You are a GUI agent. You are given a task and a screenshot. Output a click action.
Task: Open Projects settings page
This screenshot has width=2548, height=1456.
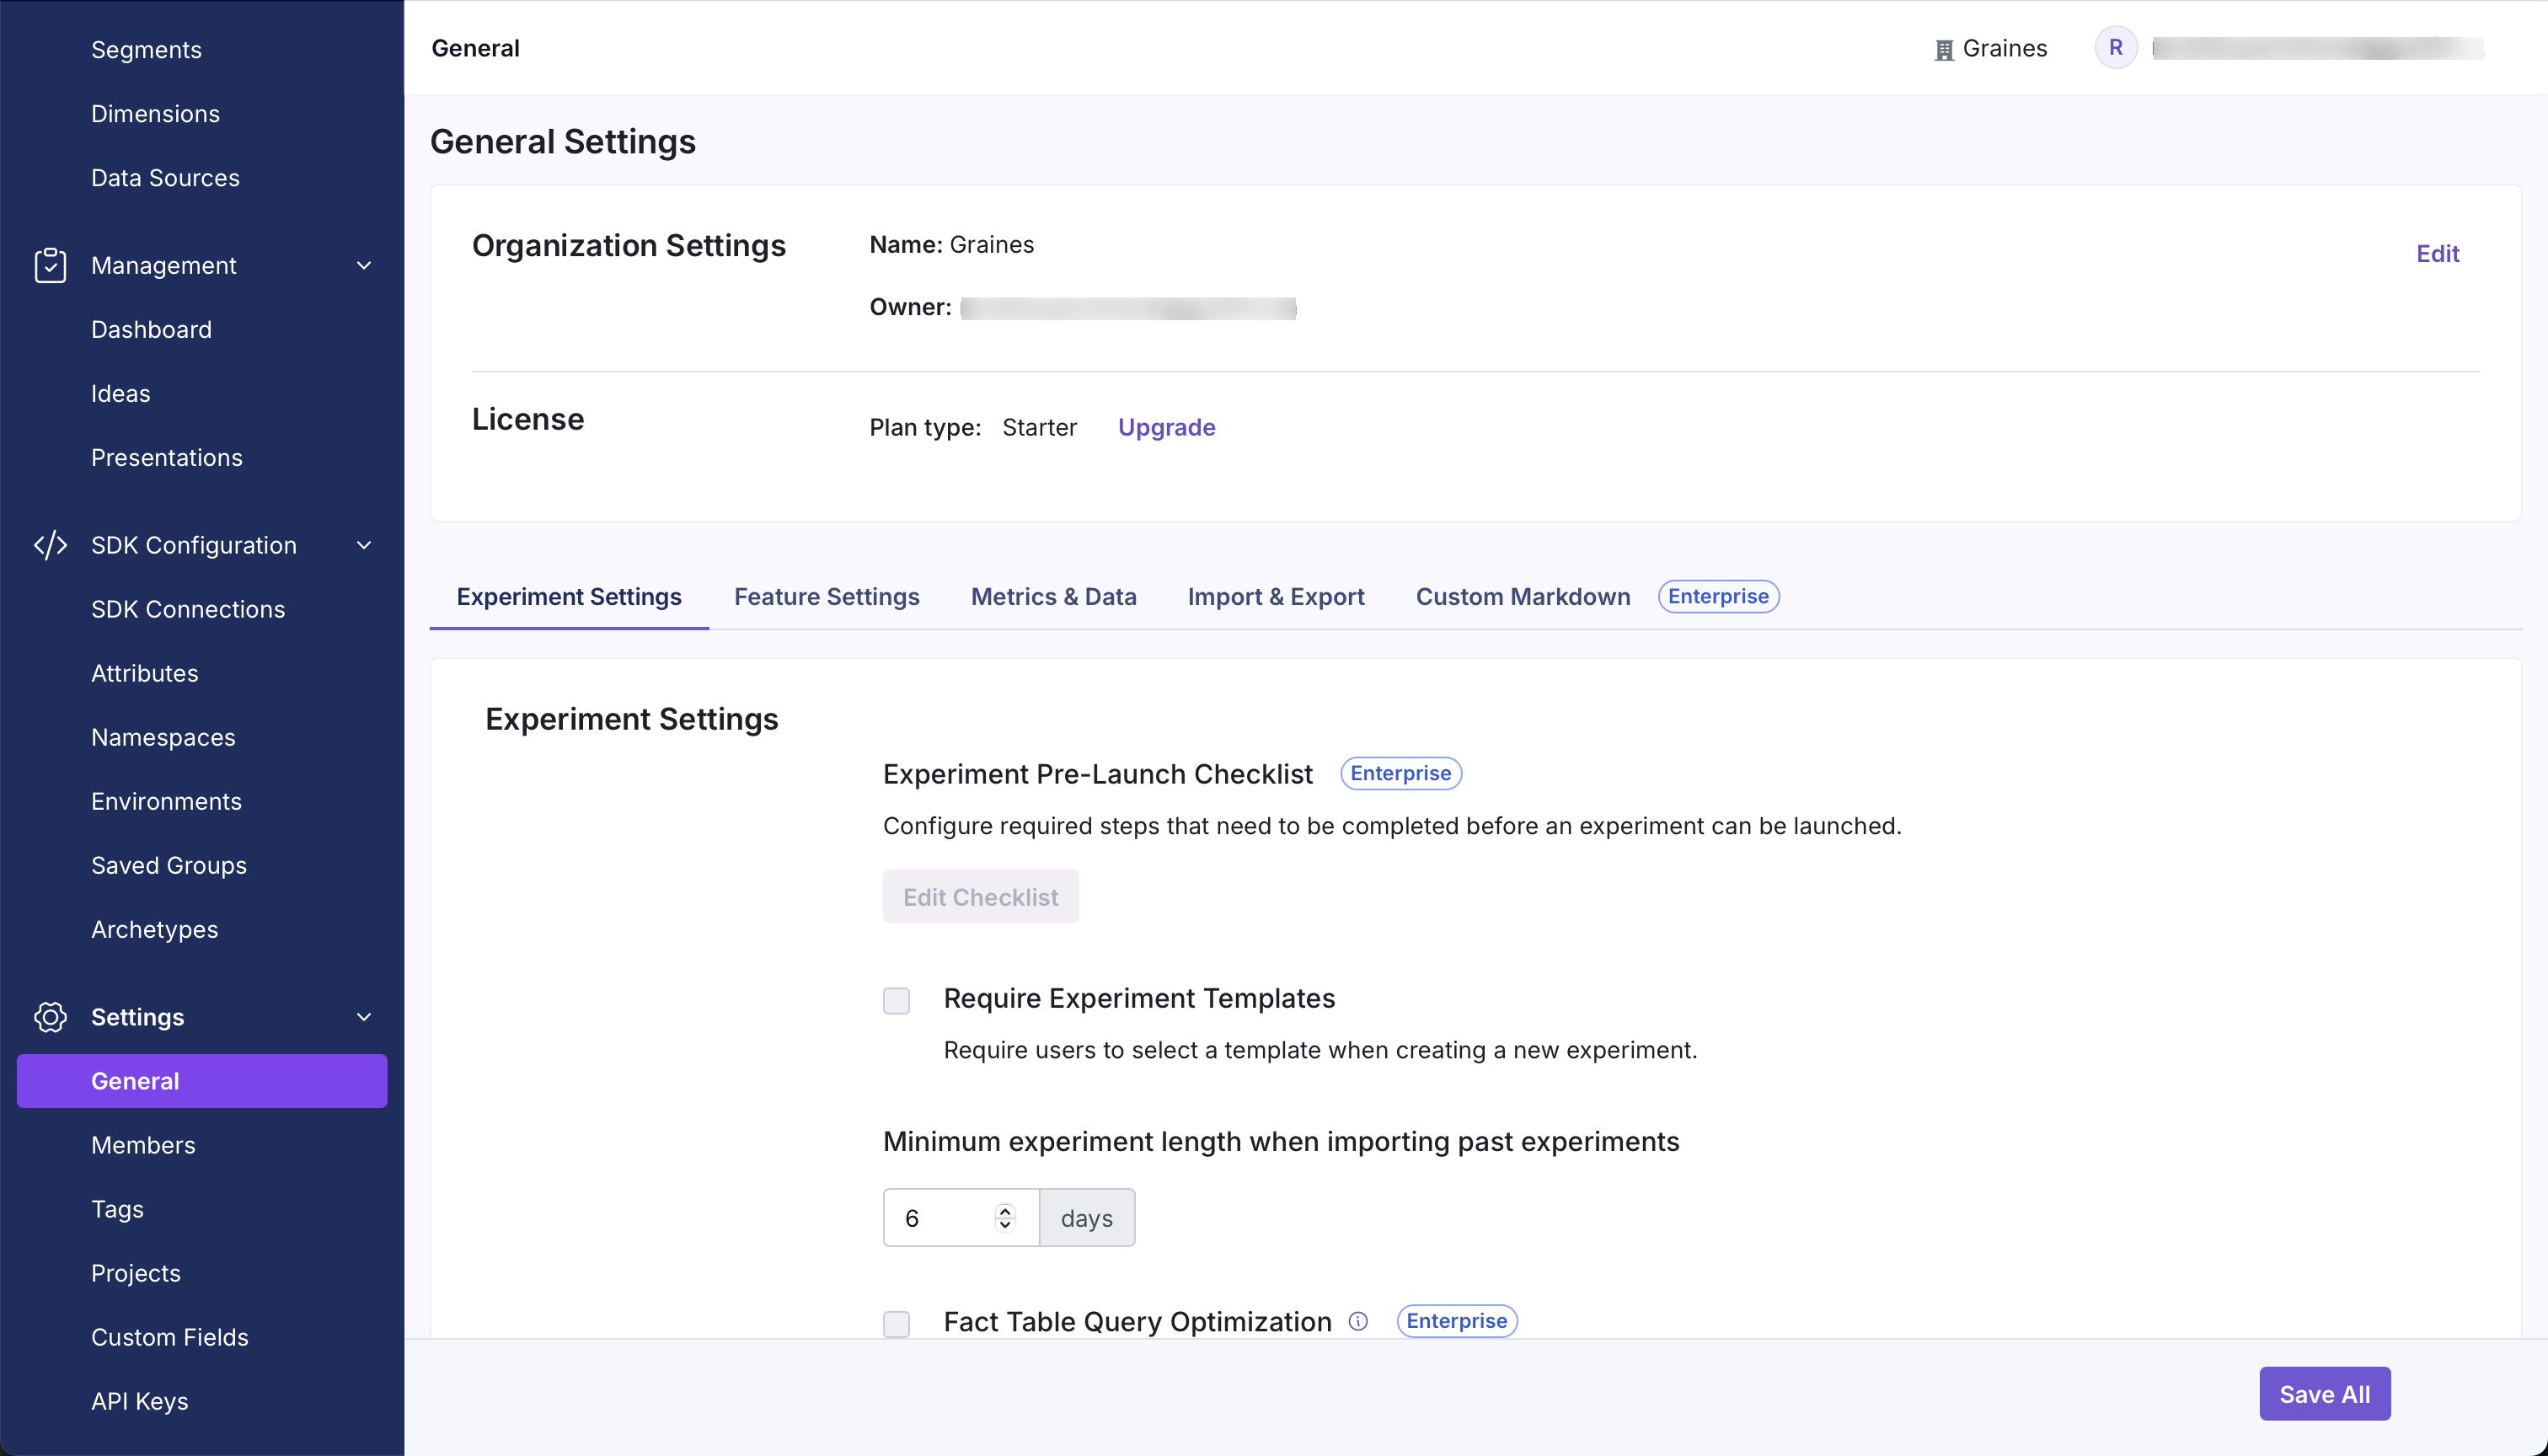(x=136, y=1274)
